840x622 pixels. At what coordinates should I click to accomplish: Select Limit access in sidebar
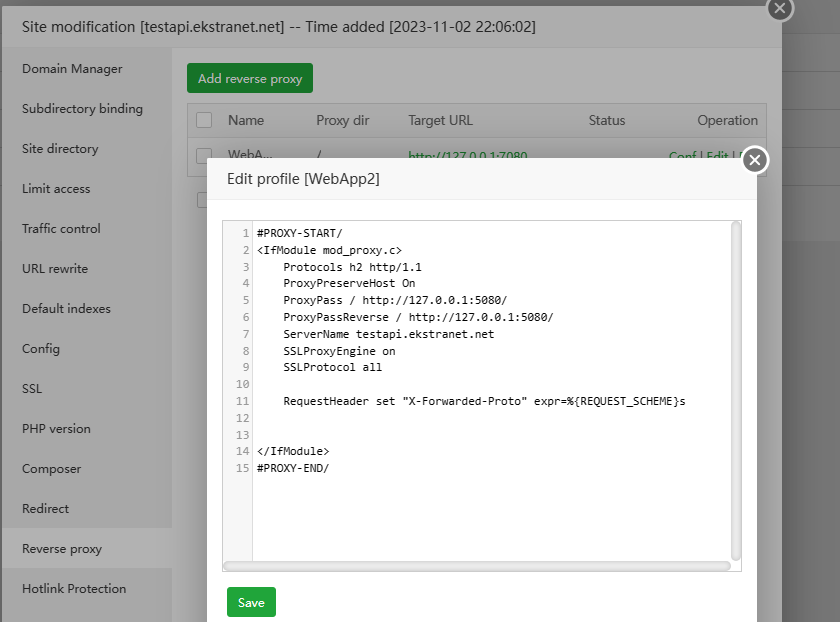point(56,189)
